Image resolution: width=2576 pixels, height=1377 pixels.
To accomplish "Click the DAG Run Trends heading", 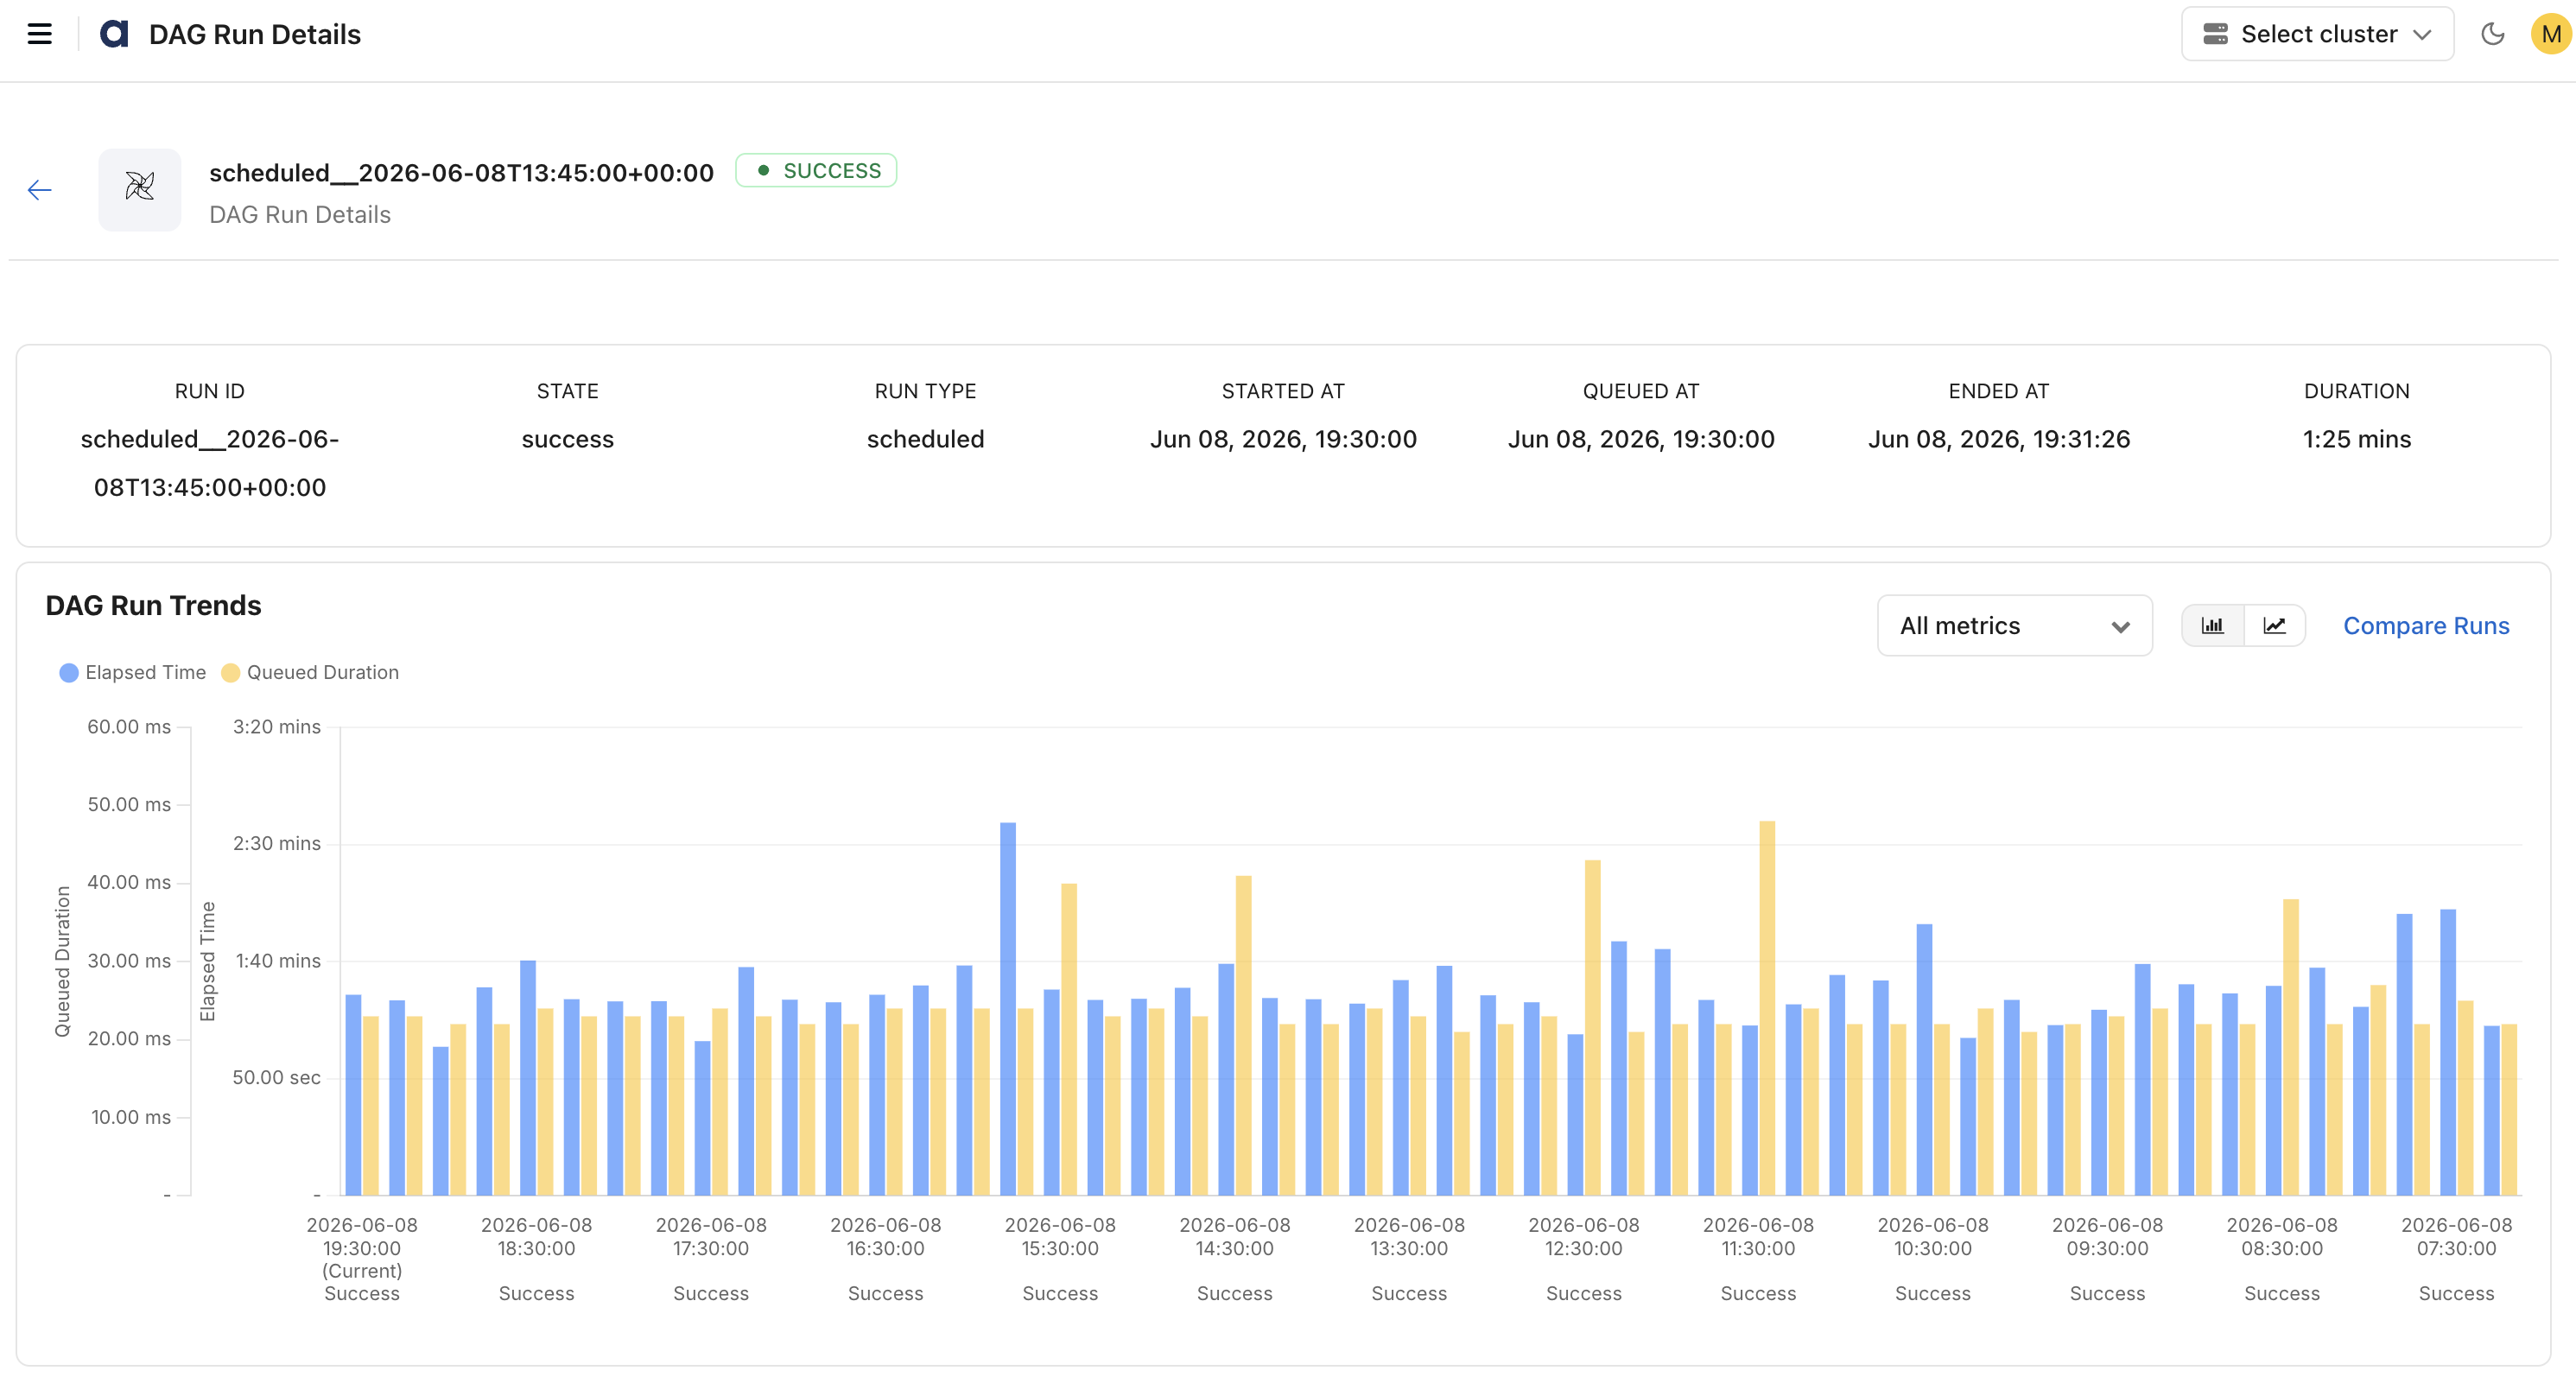I will tap(153, 606).
